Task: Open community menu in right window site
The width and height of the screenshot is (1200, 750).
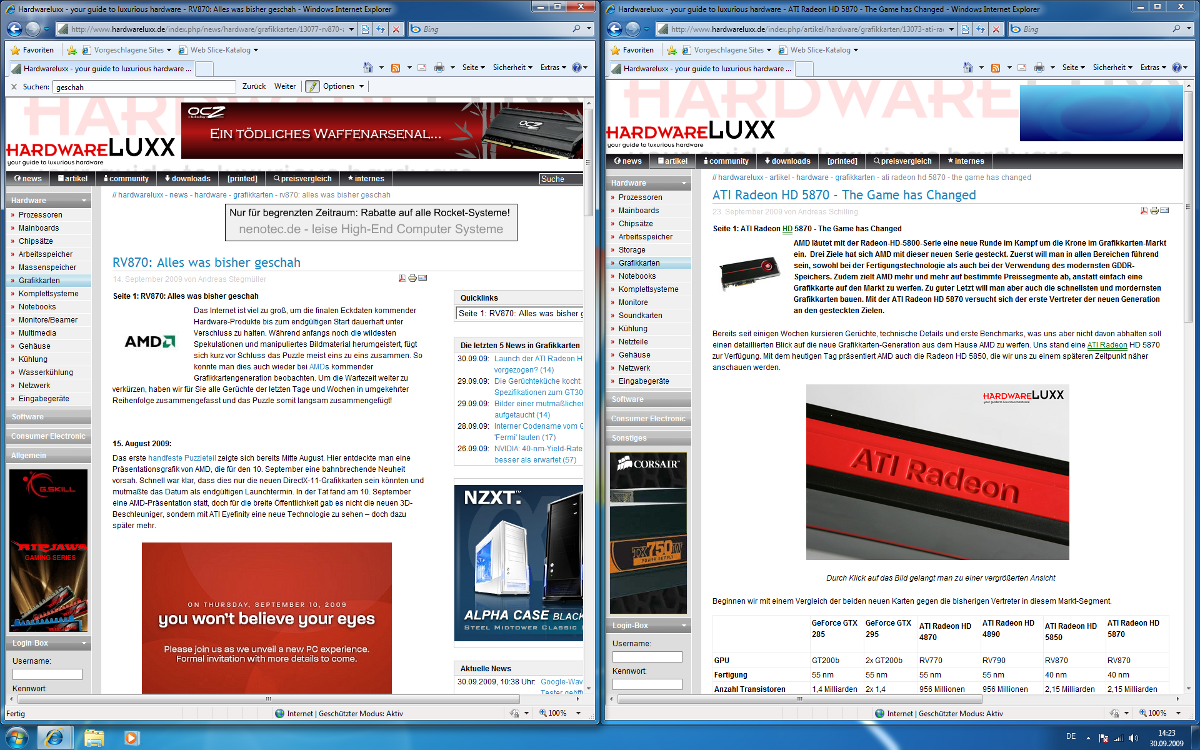Action: point(726,161)
